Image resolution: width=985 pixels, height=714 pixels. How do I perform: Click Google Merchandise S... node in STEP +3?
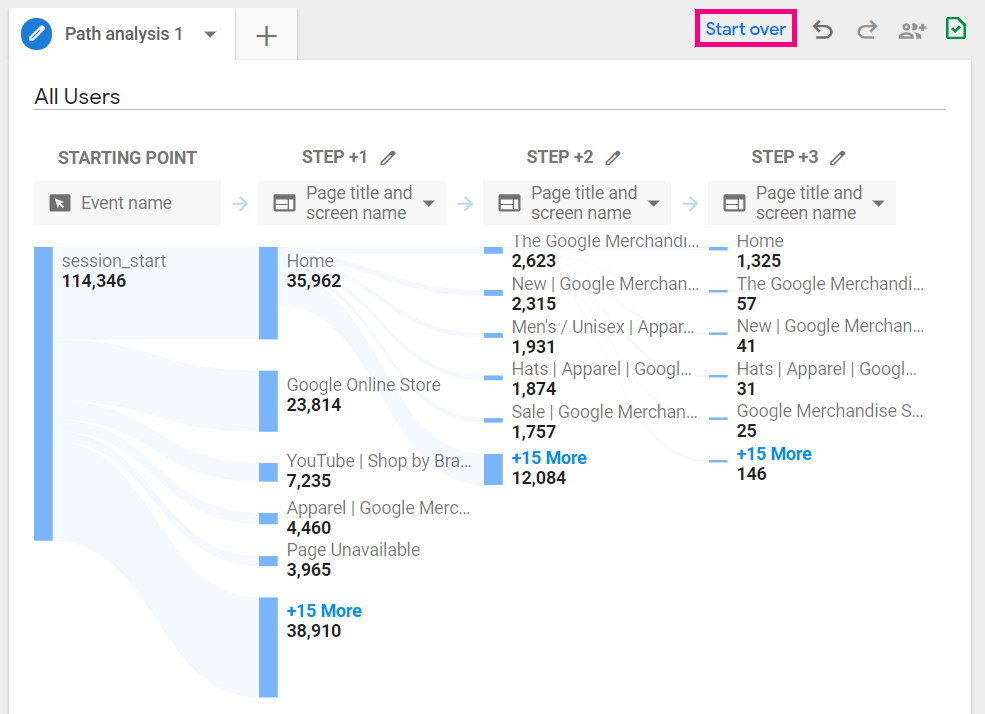click(x=830, y=411)
